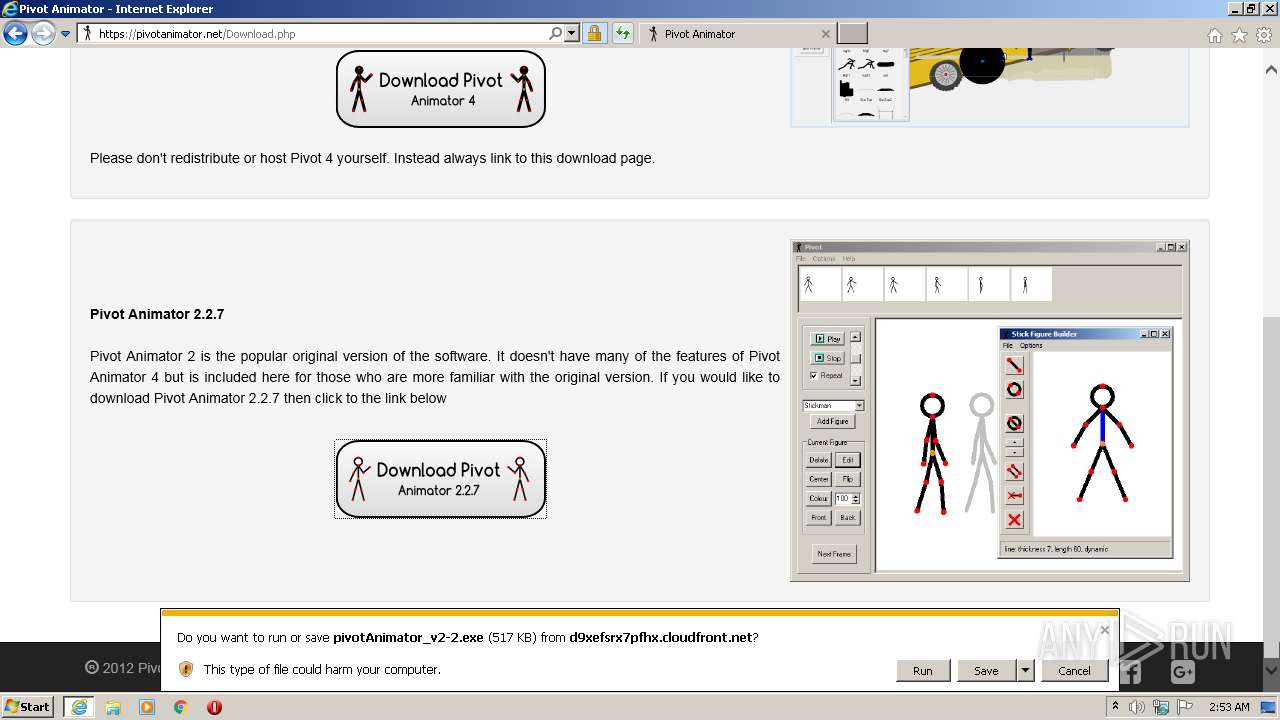
Task: Show hidden tray icons arrow
Action: [1115, 707]
